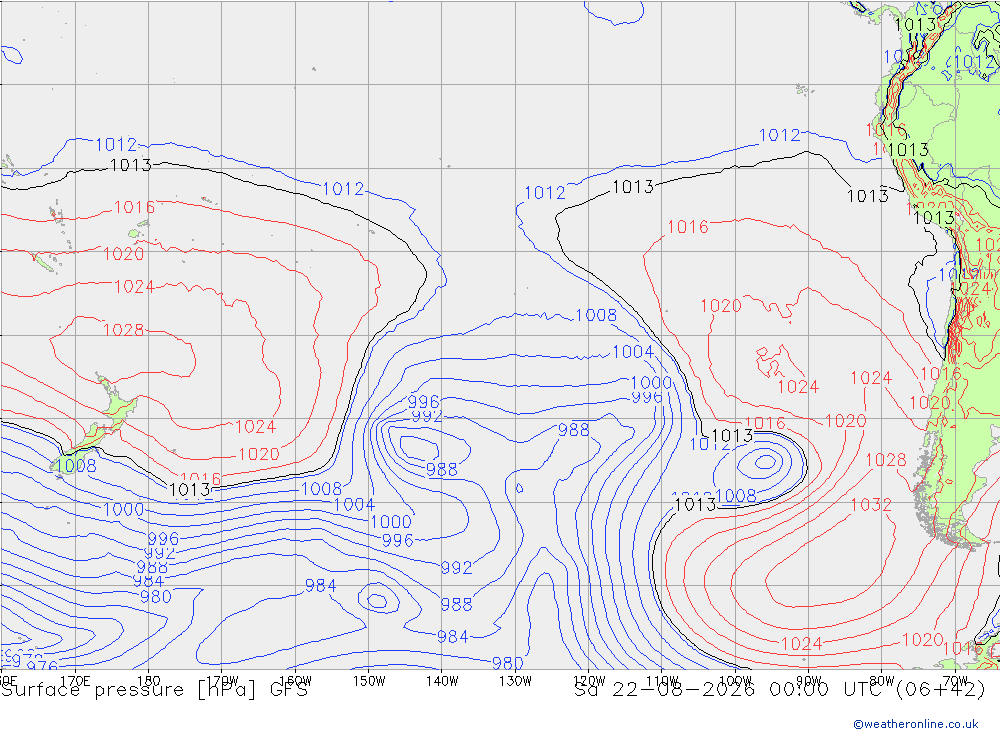
Task: Click the 140W longitude label
Action: (x=442, y=681)
